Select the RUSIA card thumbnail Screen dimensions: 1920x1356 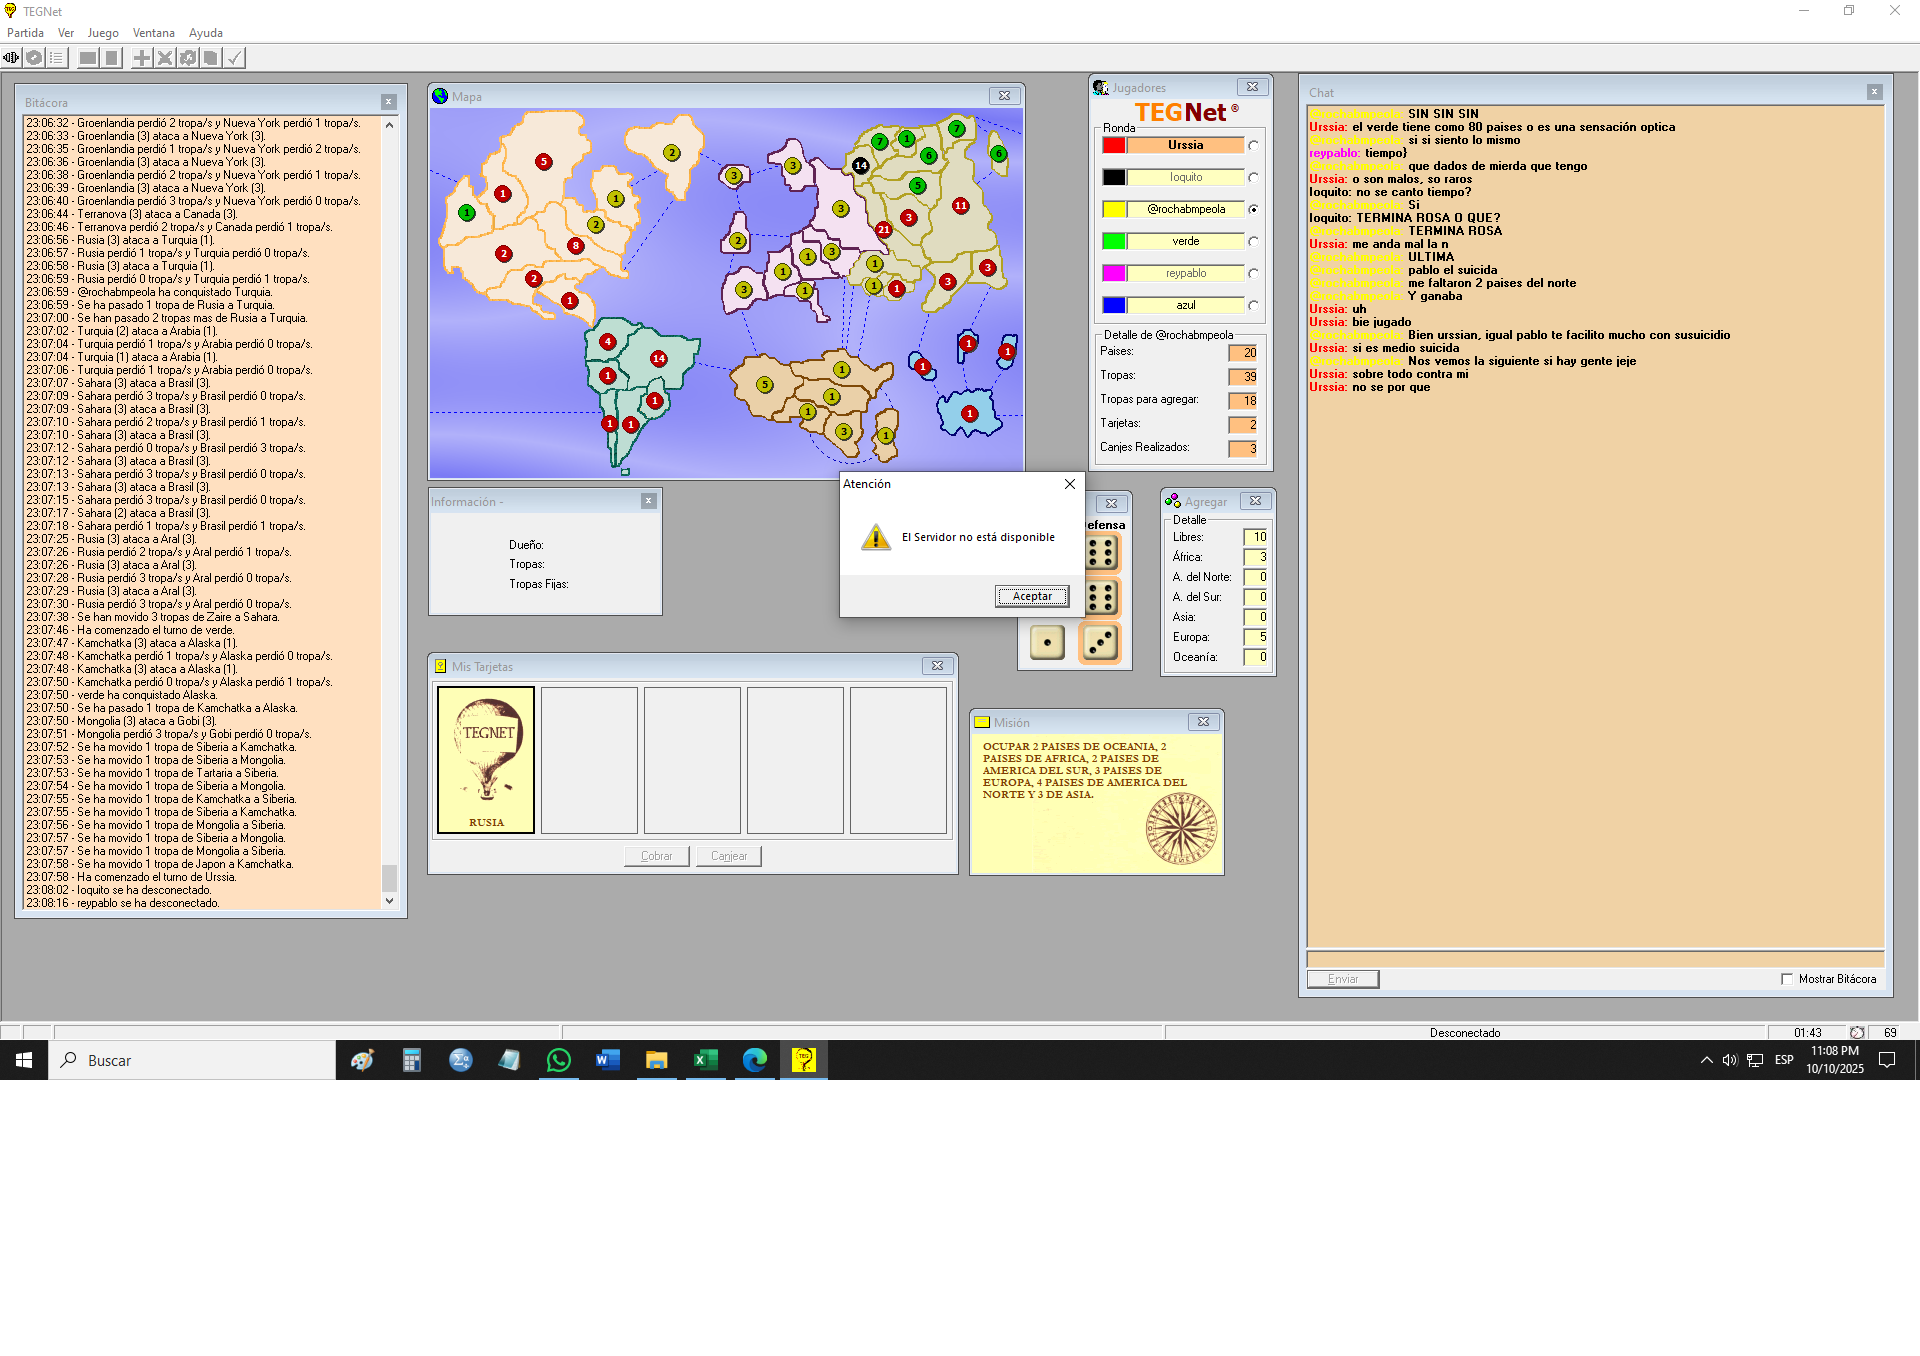pyautogui.click(x=486, y=760)
